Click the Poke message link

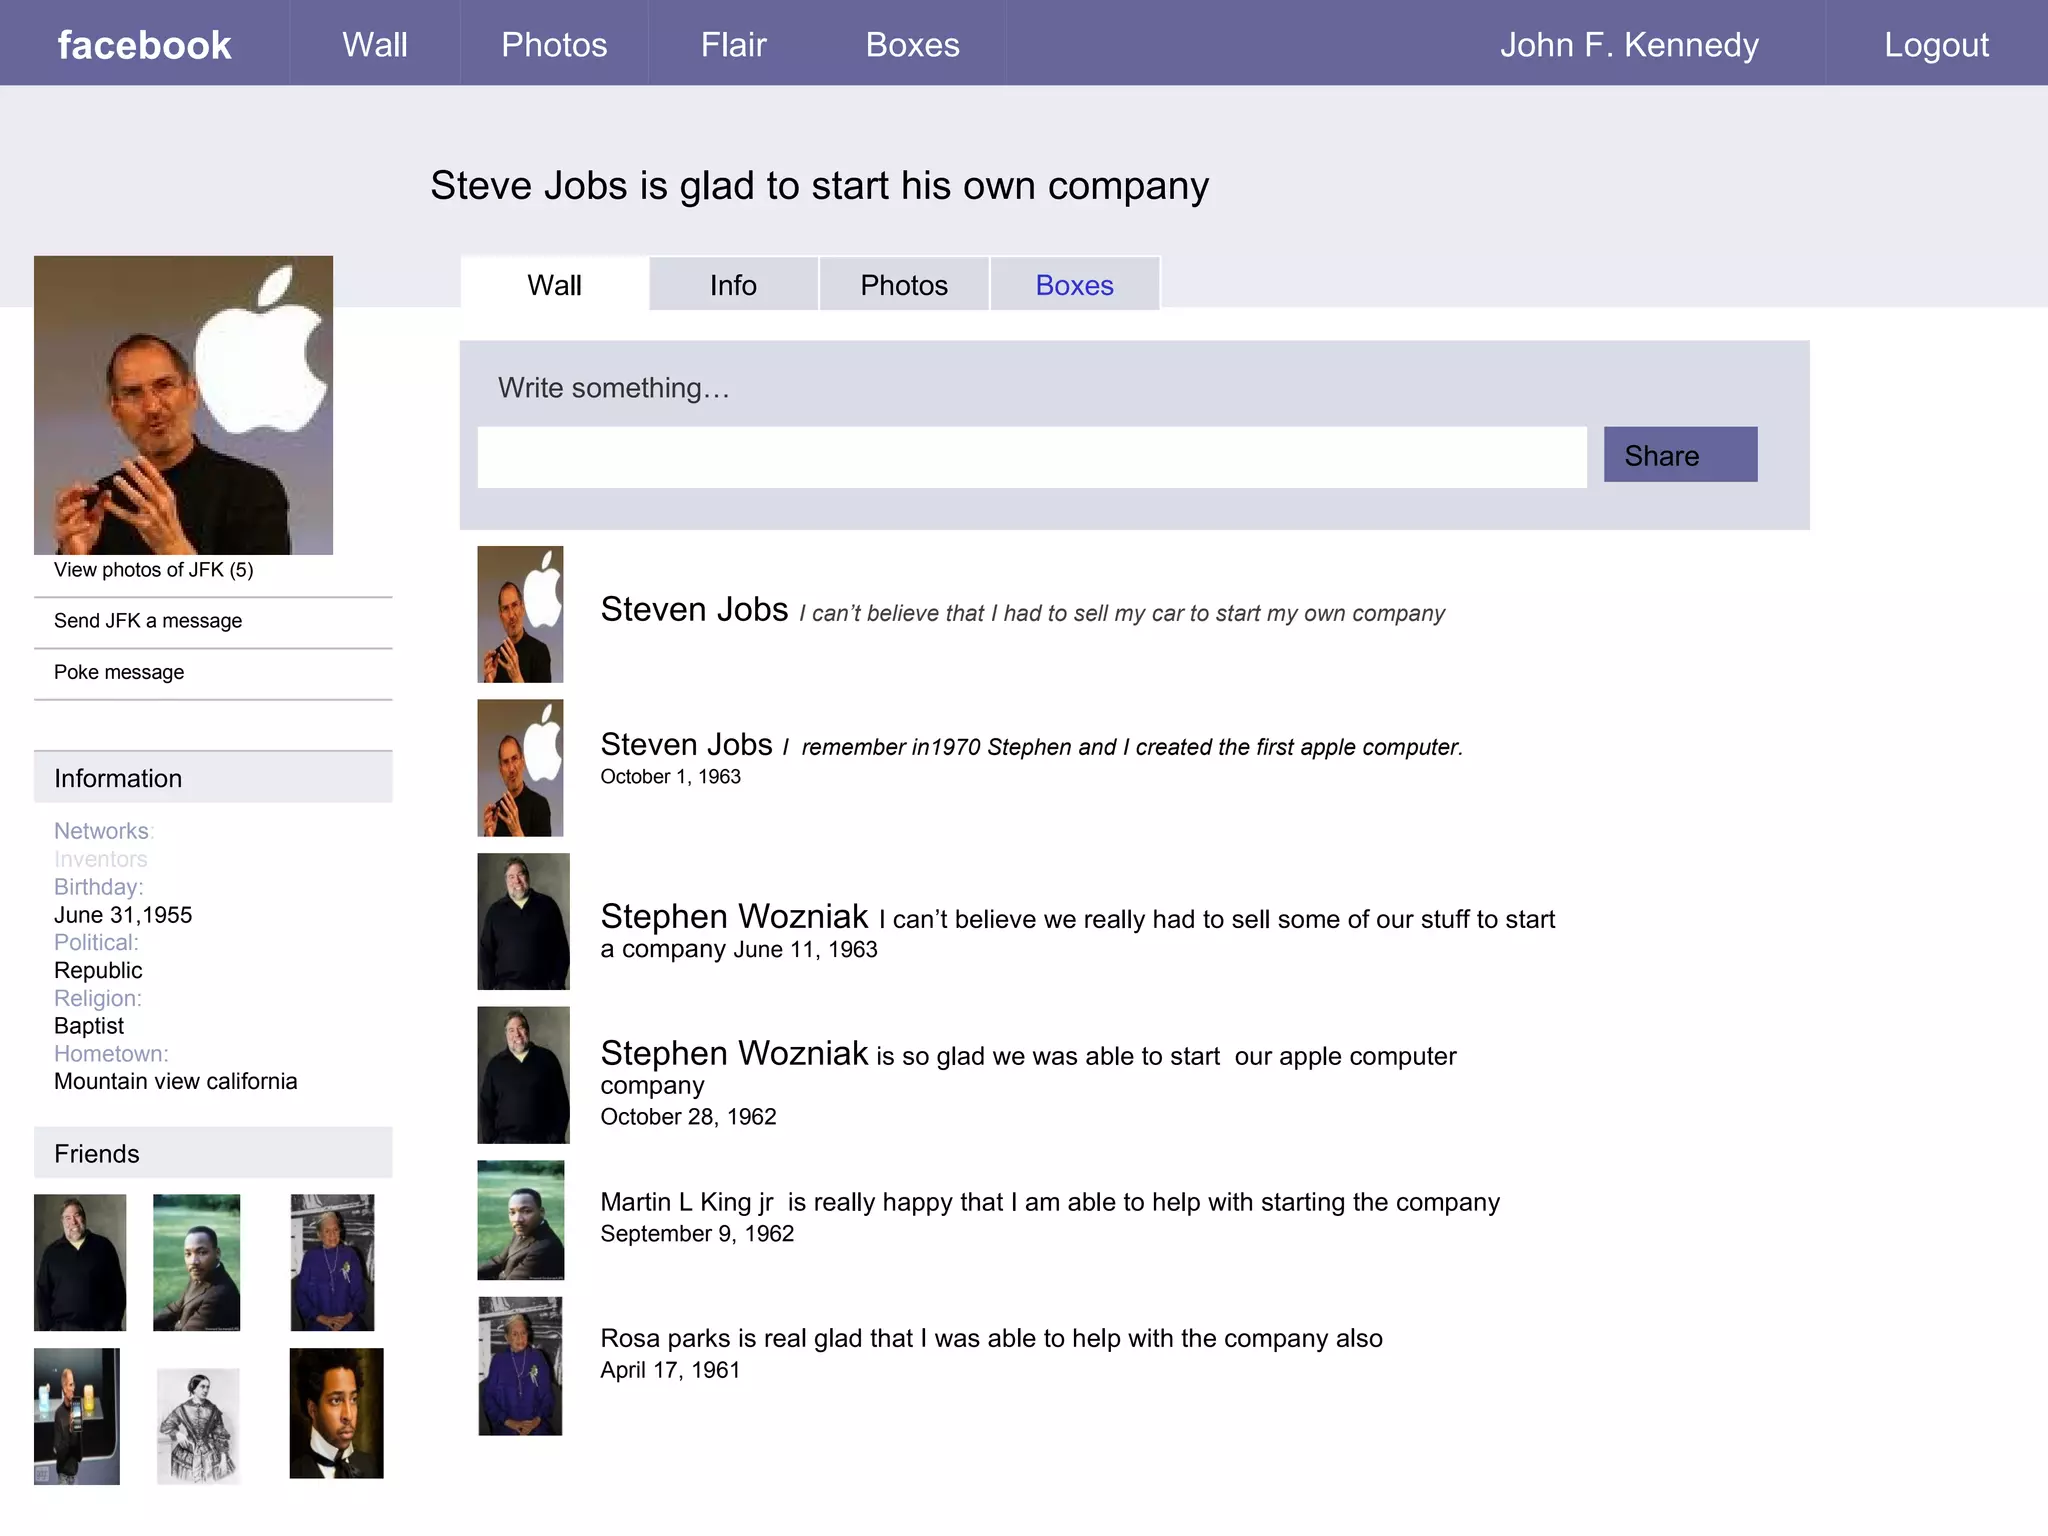coord(119,672)
